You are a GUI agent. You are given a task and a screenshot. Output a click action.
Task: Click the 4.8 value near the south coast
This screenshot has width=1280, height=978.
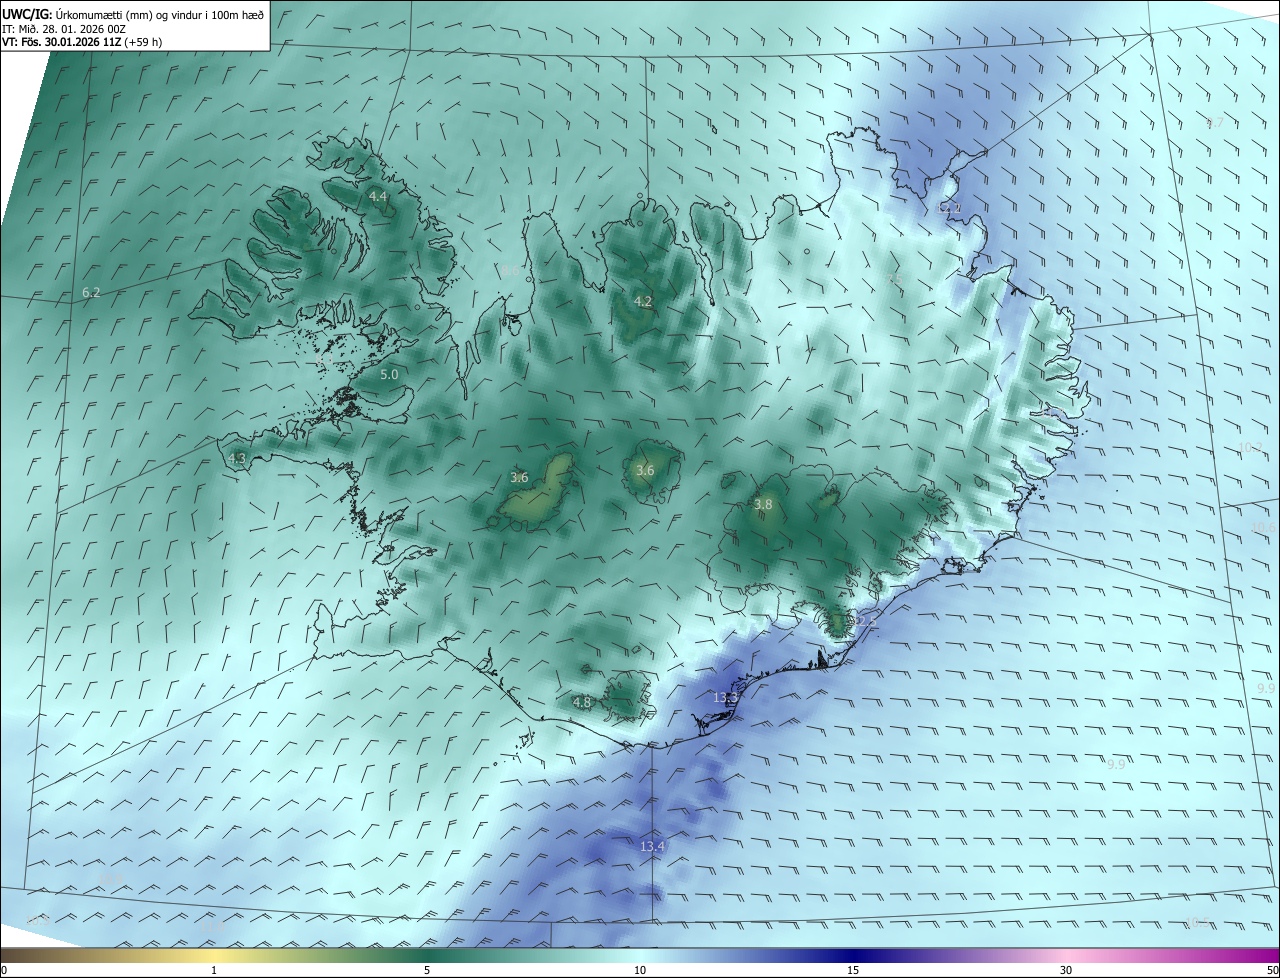(582, 703)
